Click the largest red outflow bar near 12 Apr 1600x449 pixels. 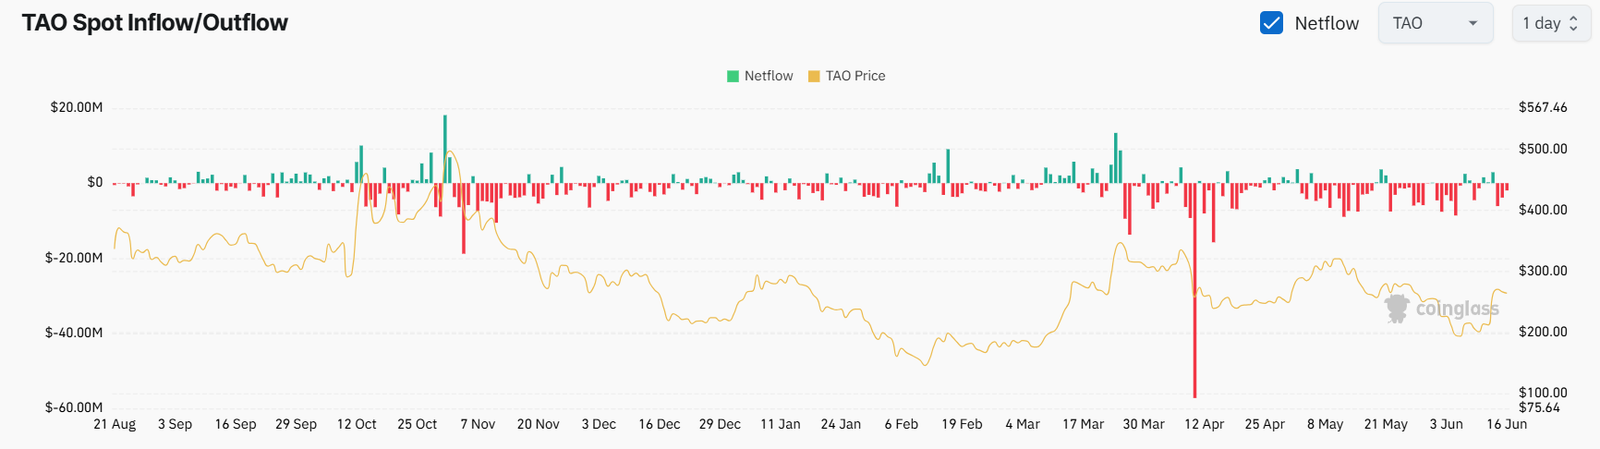tap(1194, 290)
